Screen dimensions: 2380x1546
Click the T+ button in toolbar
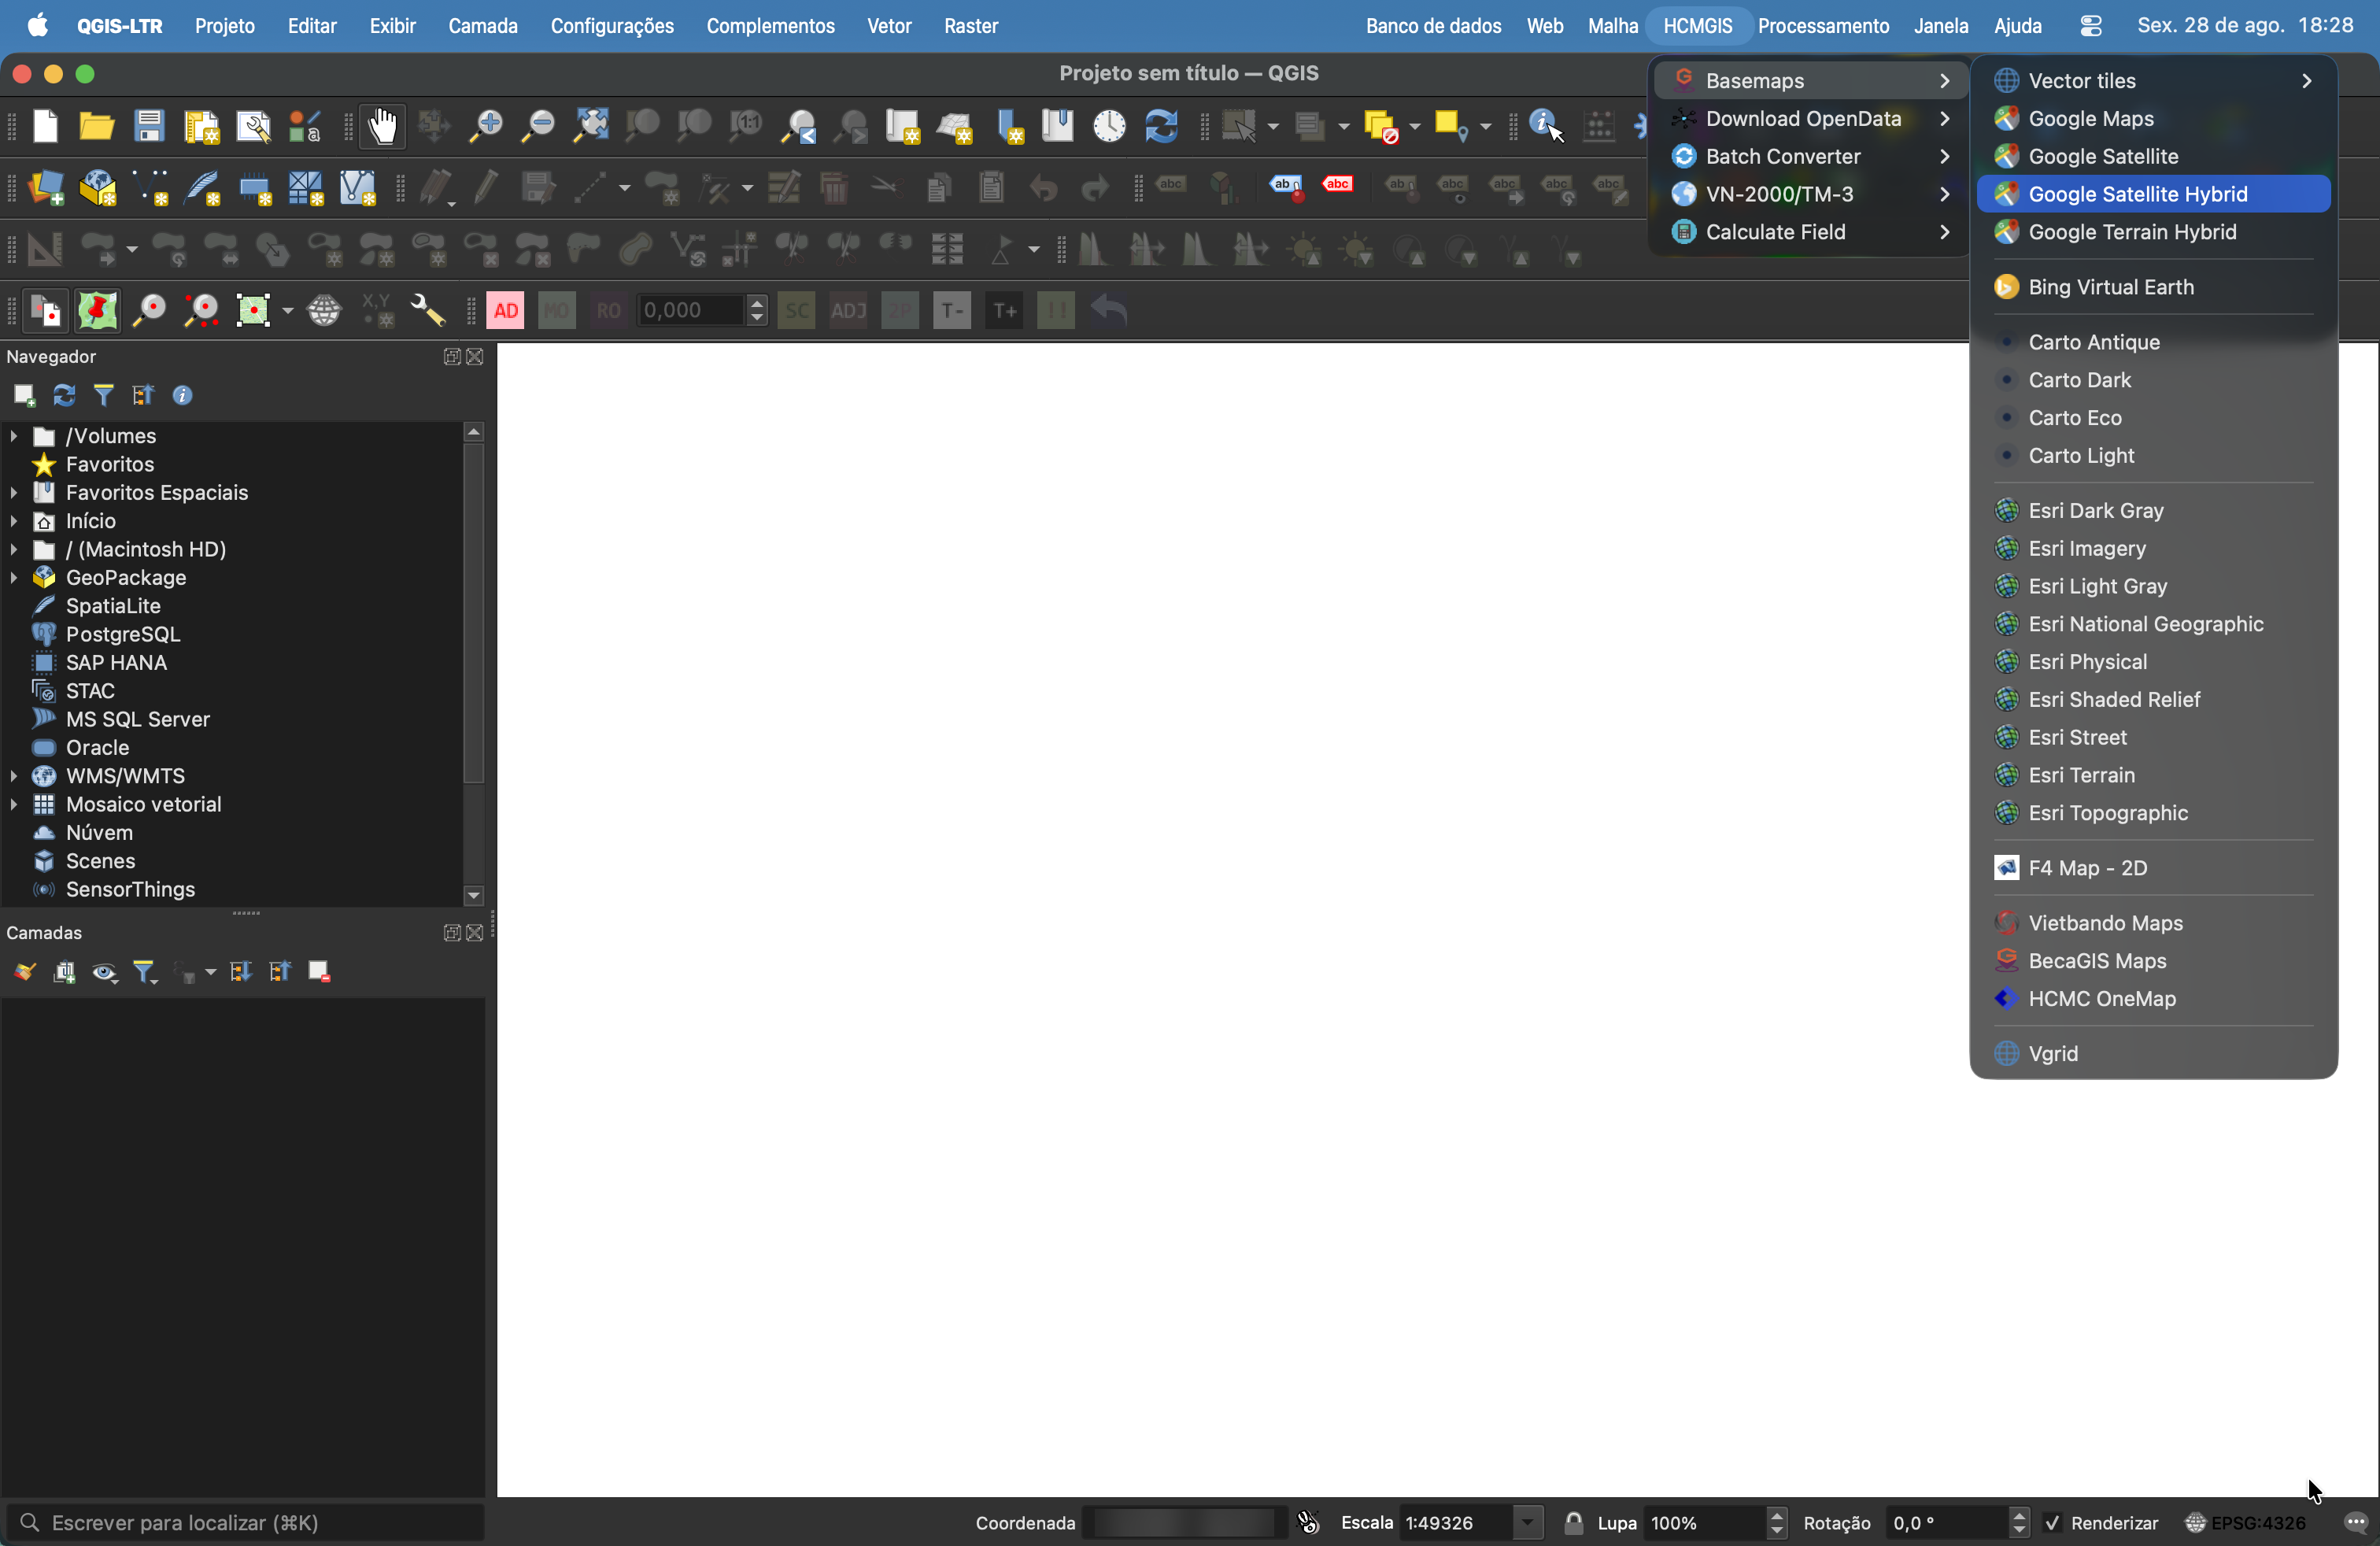click(1004, 311)
